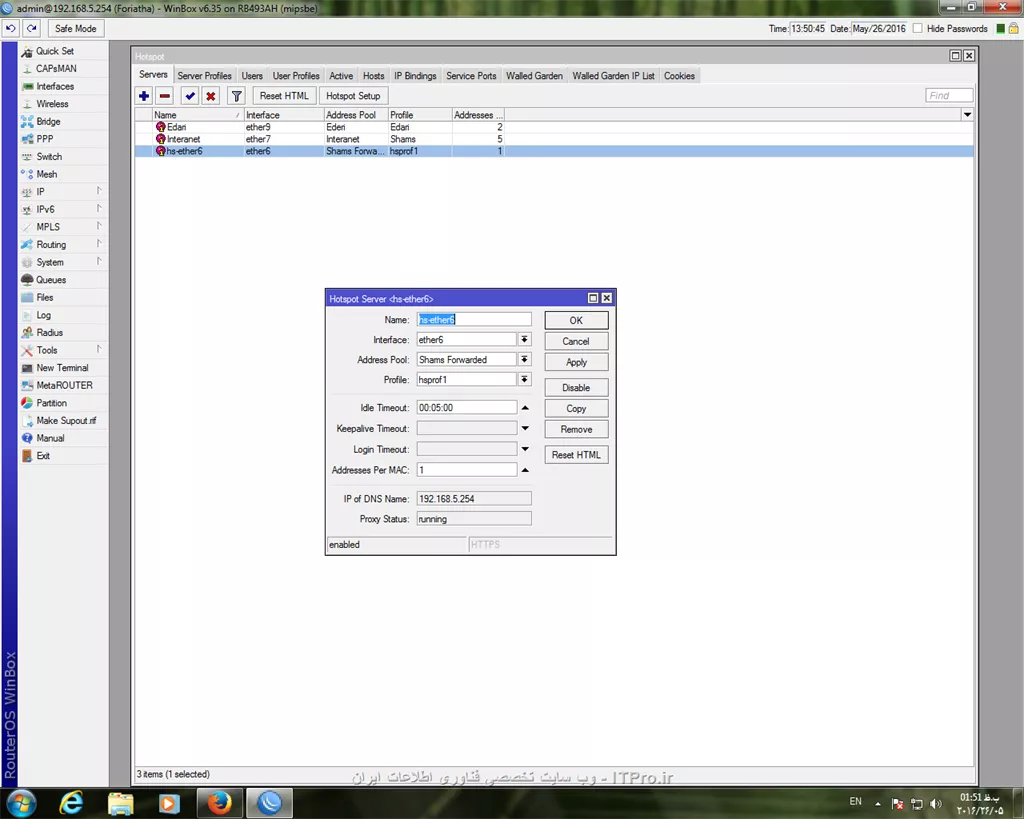The image size is (1024, 819).
Task: Open Interfaces in the sidebar
Action: pos(63,86)
